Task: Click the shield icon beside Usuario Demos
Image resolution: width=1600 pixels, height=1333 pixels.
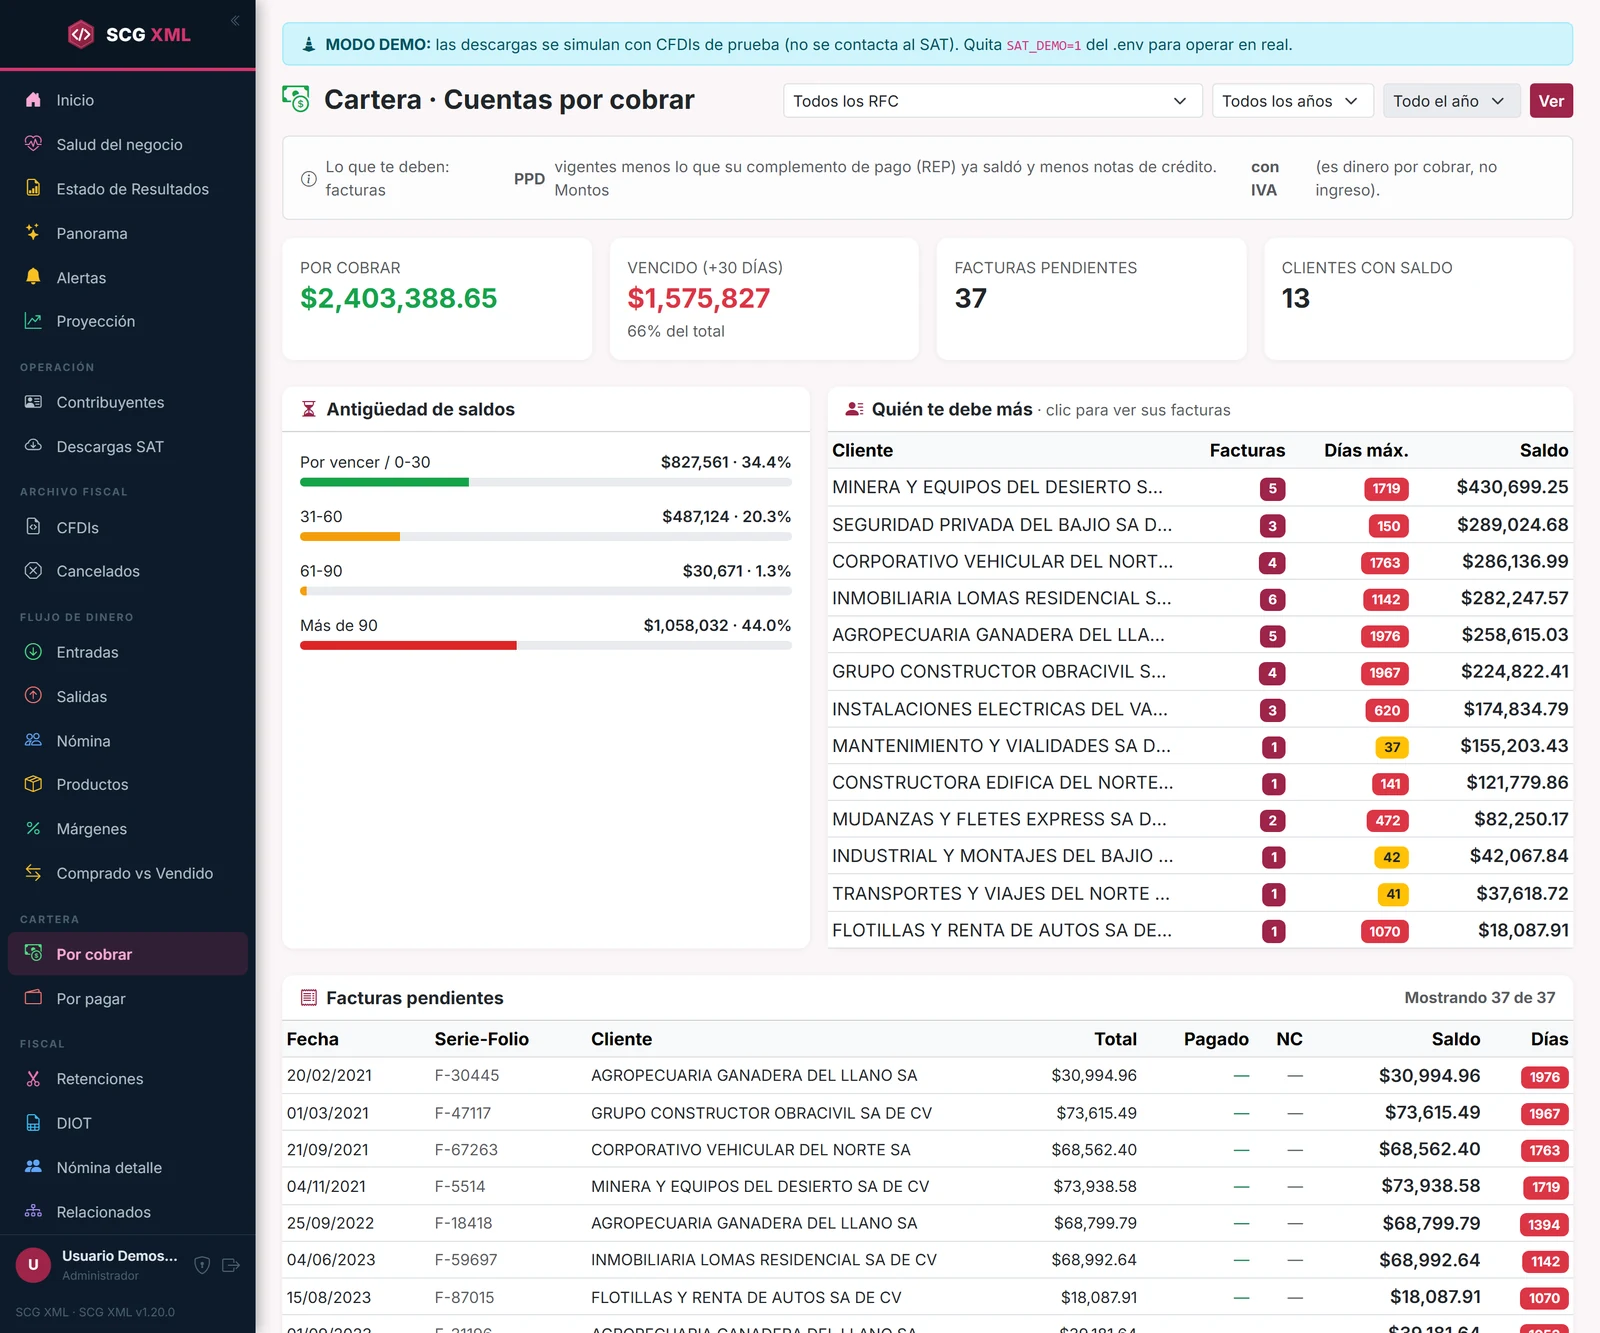Action: (202, 1265)
